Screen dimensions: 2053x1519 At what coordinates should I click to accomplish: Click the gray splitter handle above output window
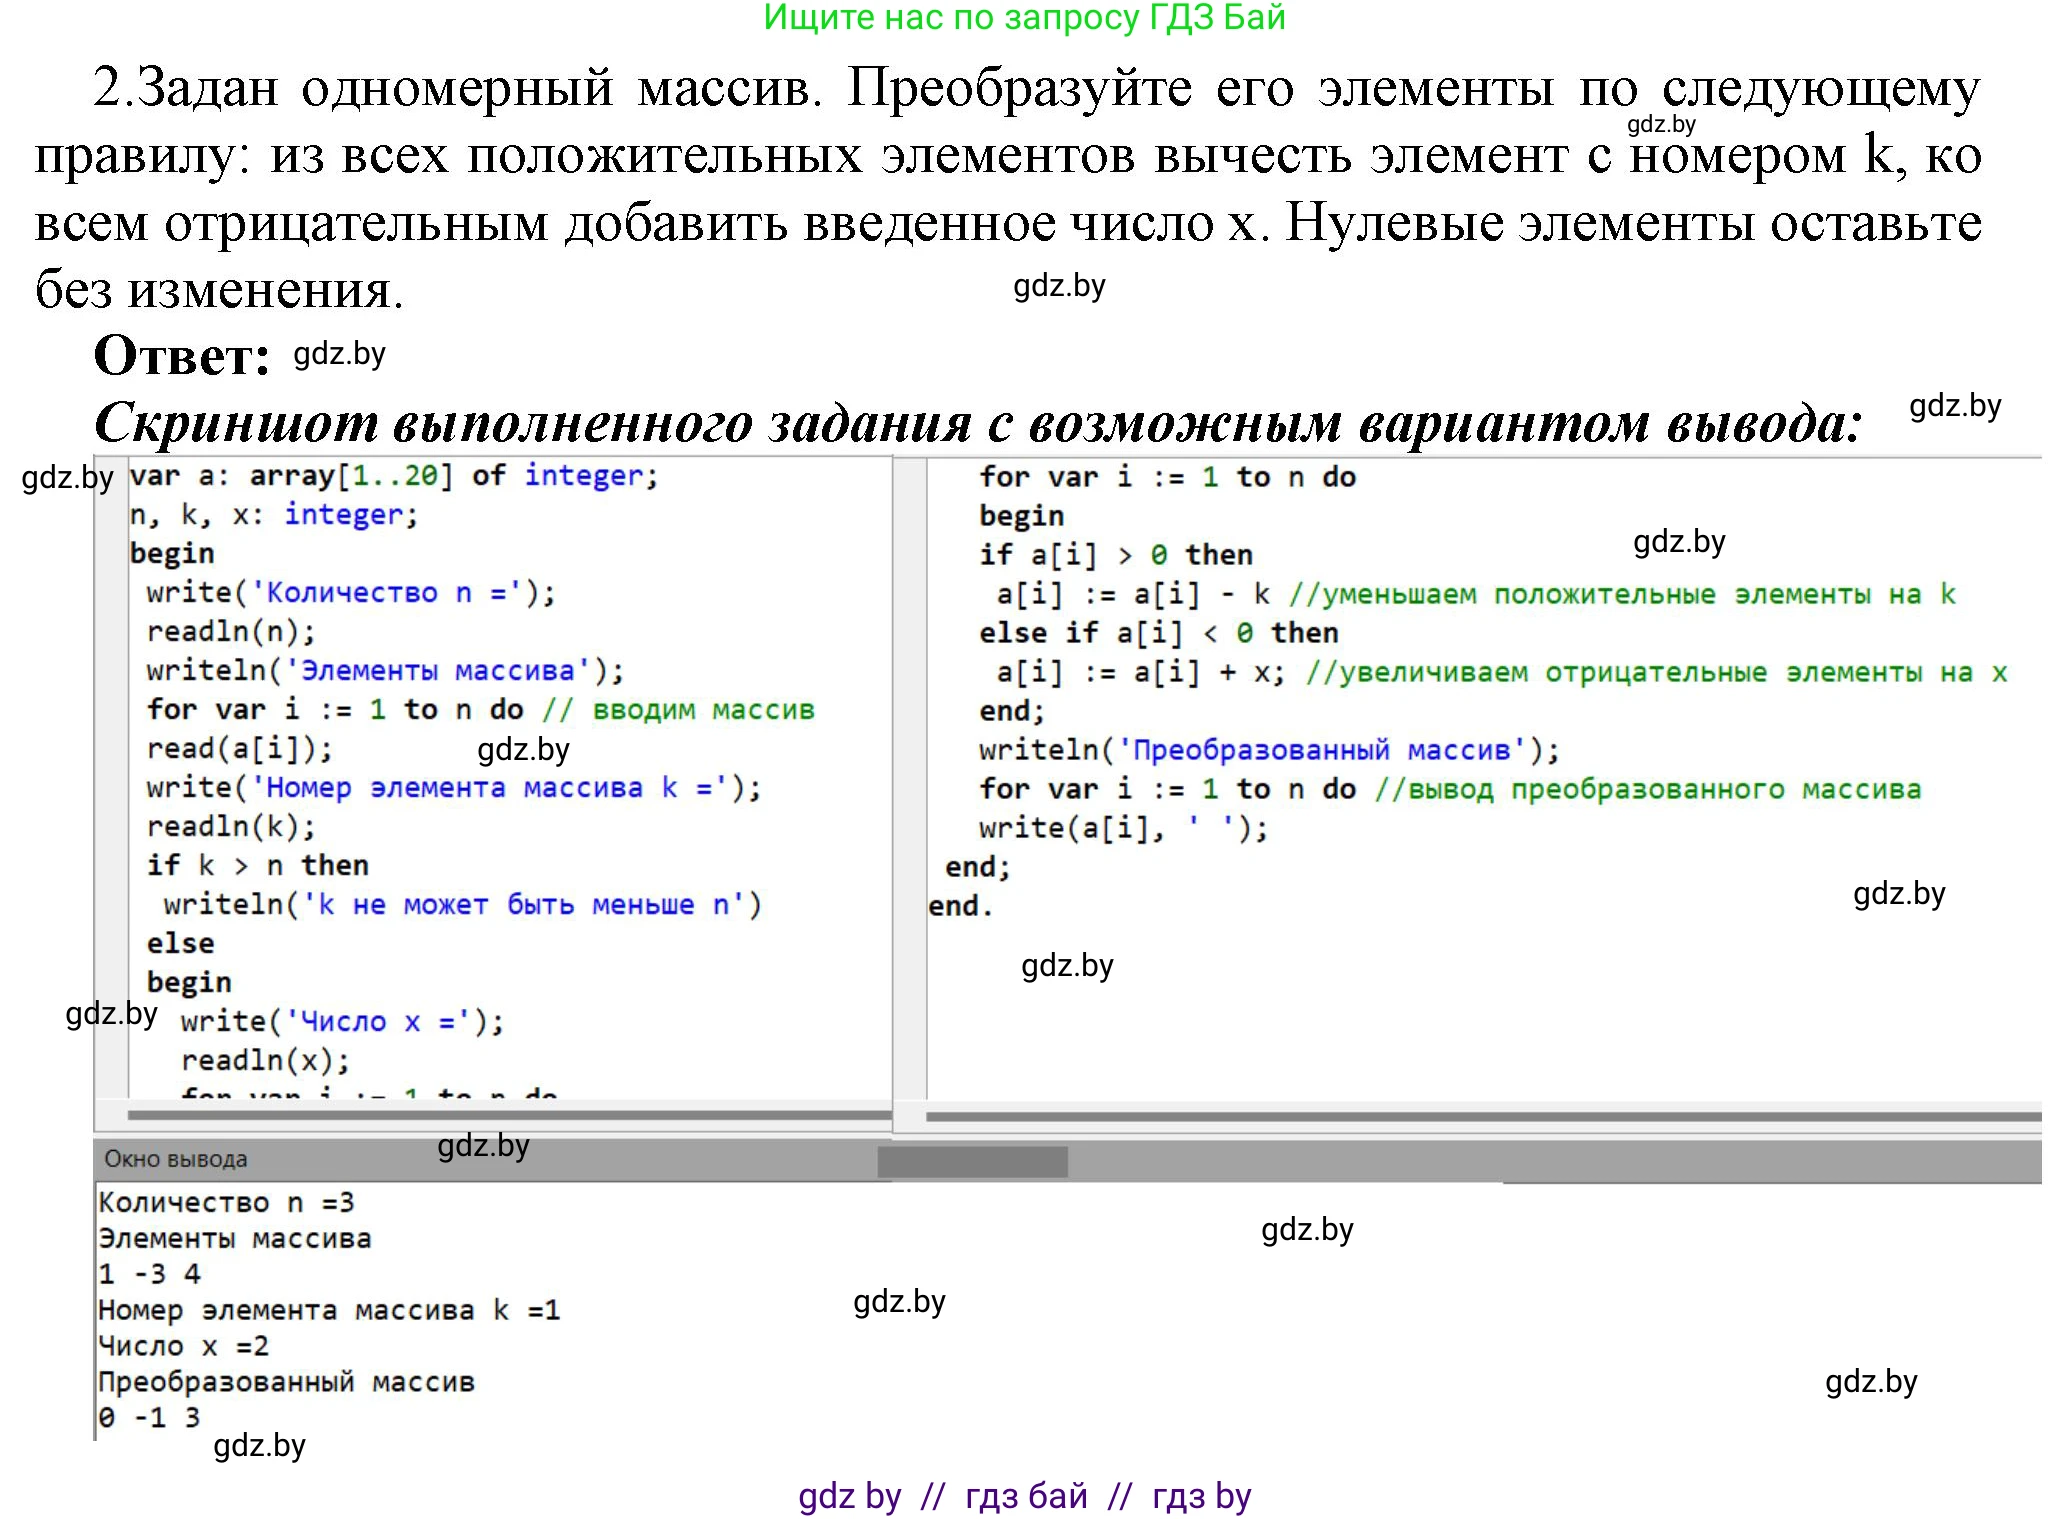(x=972, y=1161)
